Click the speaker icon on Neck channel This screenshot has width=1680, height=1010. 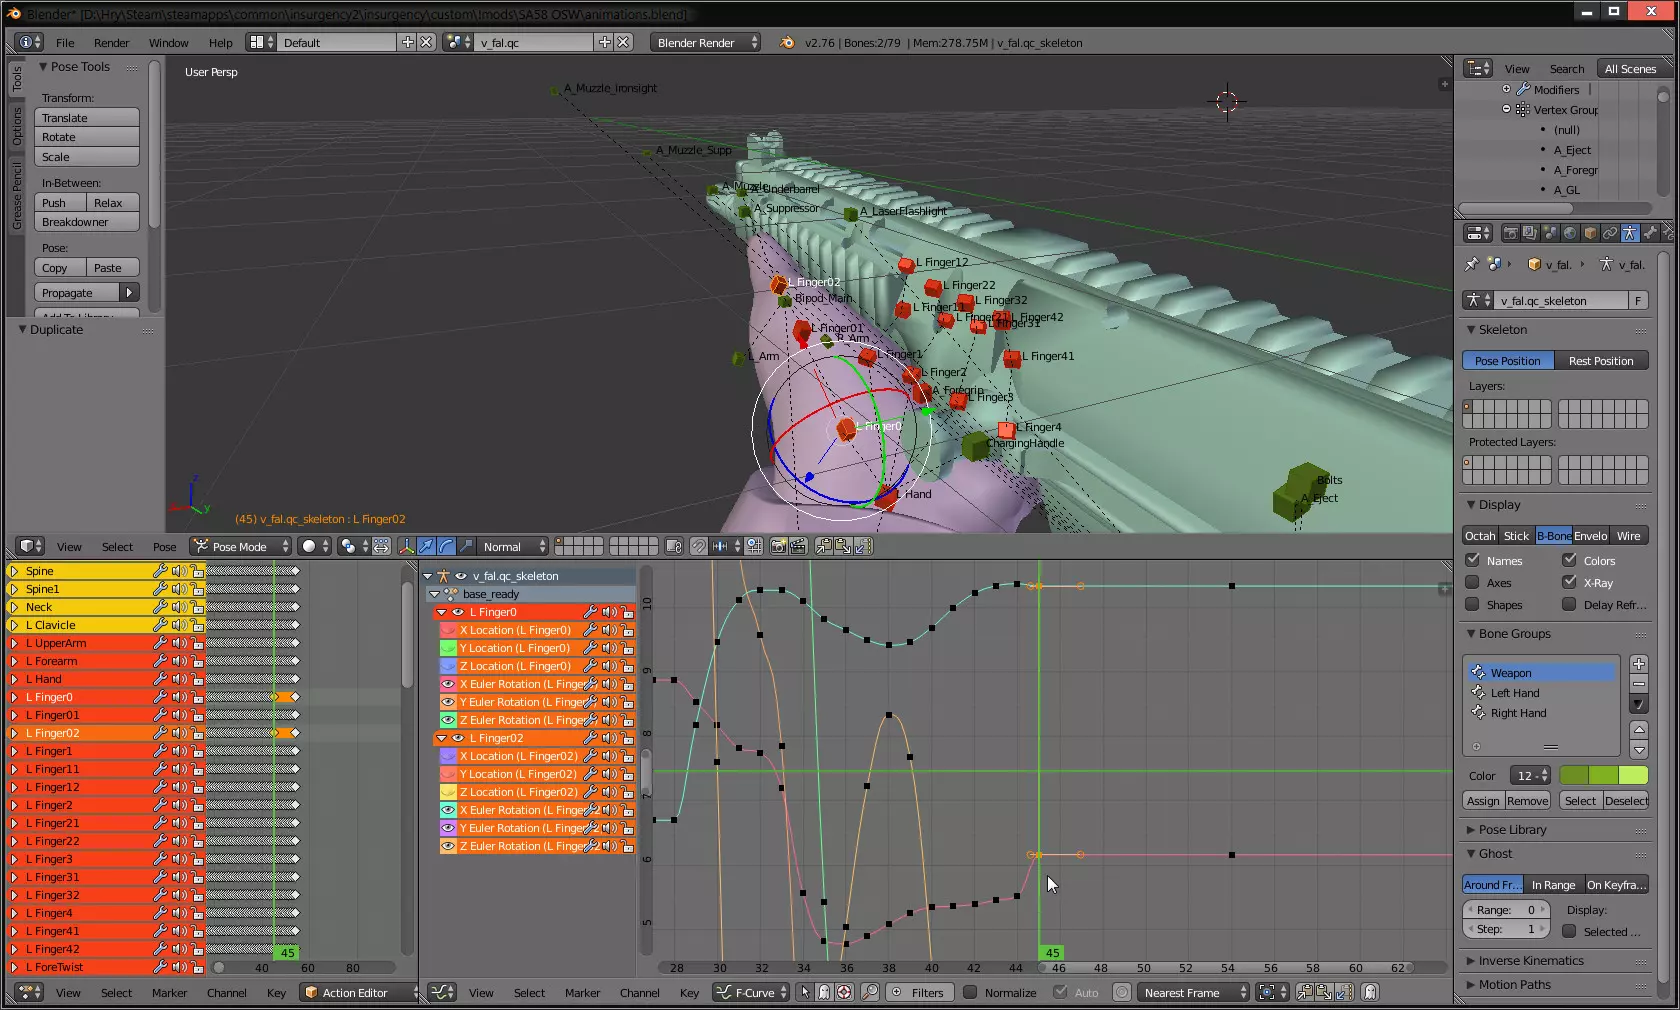pos(178,607)
